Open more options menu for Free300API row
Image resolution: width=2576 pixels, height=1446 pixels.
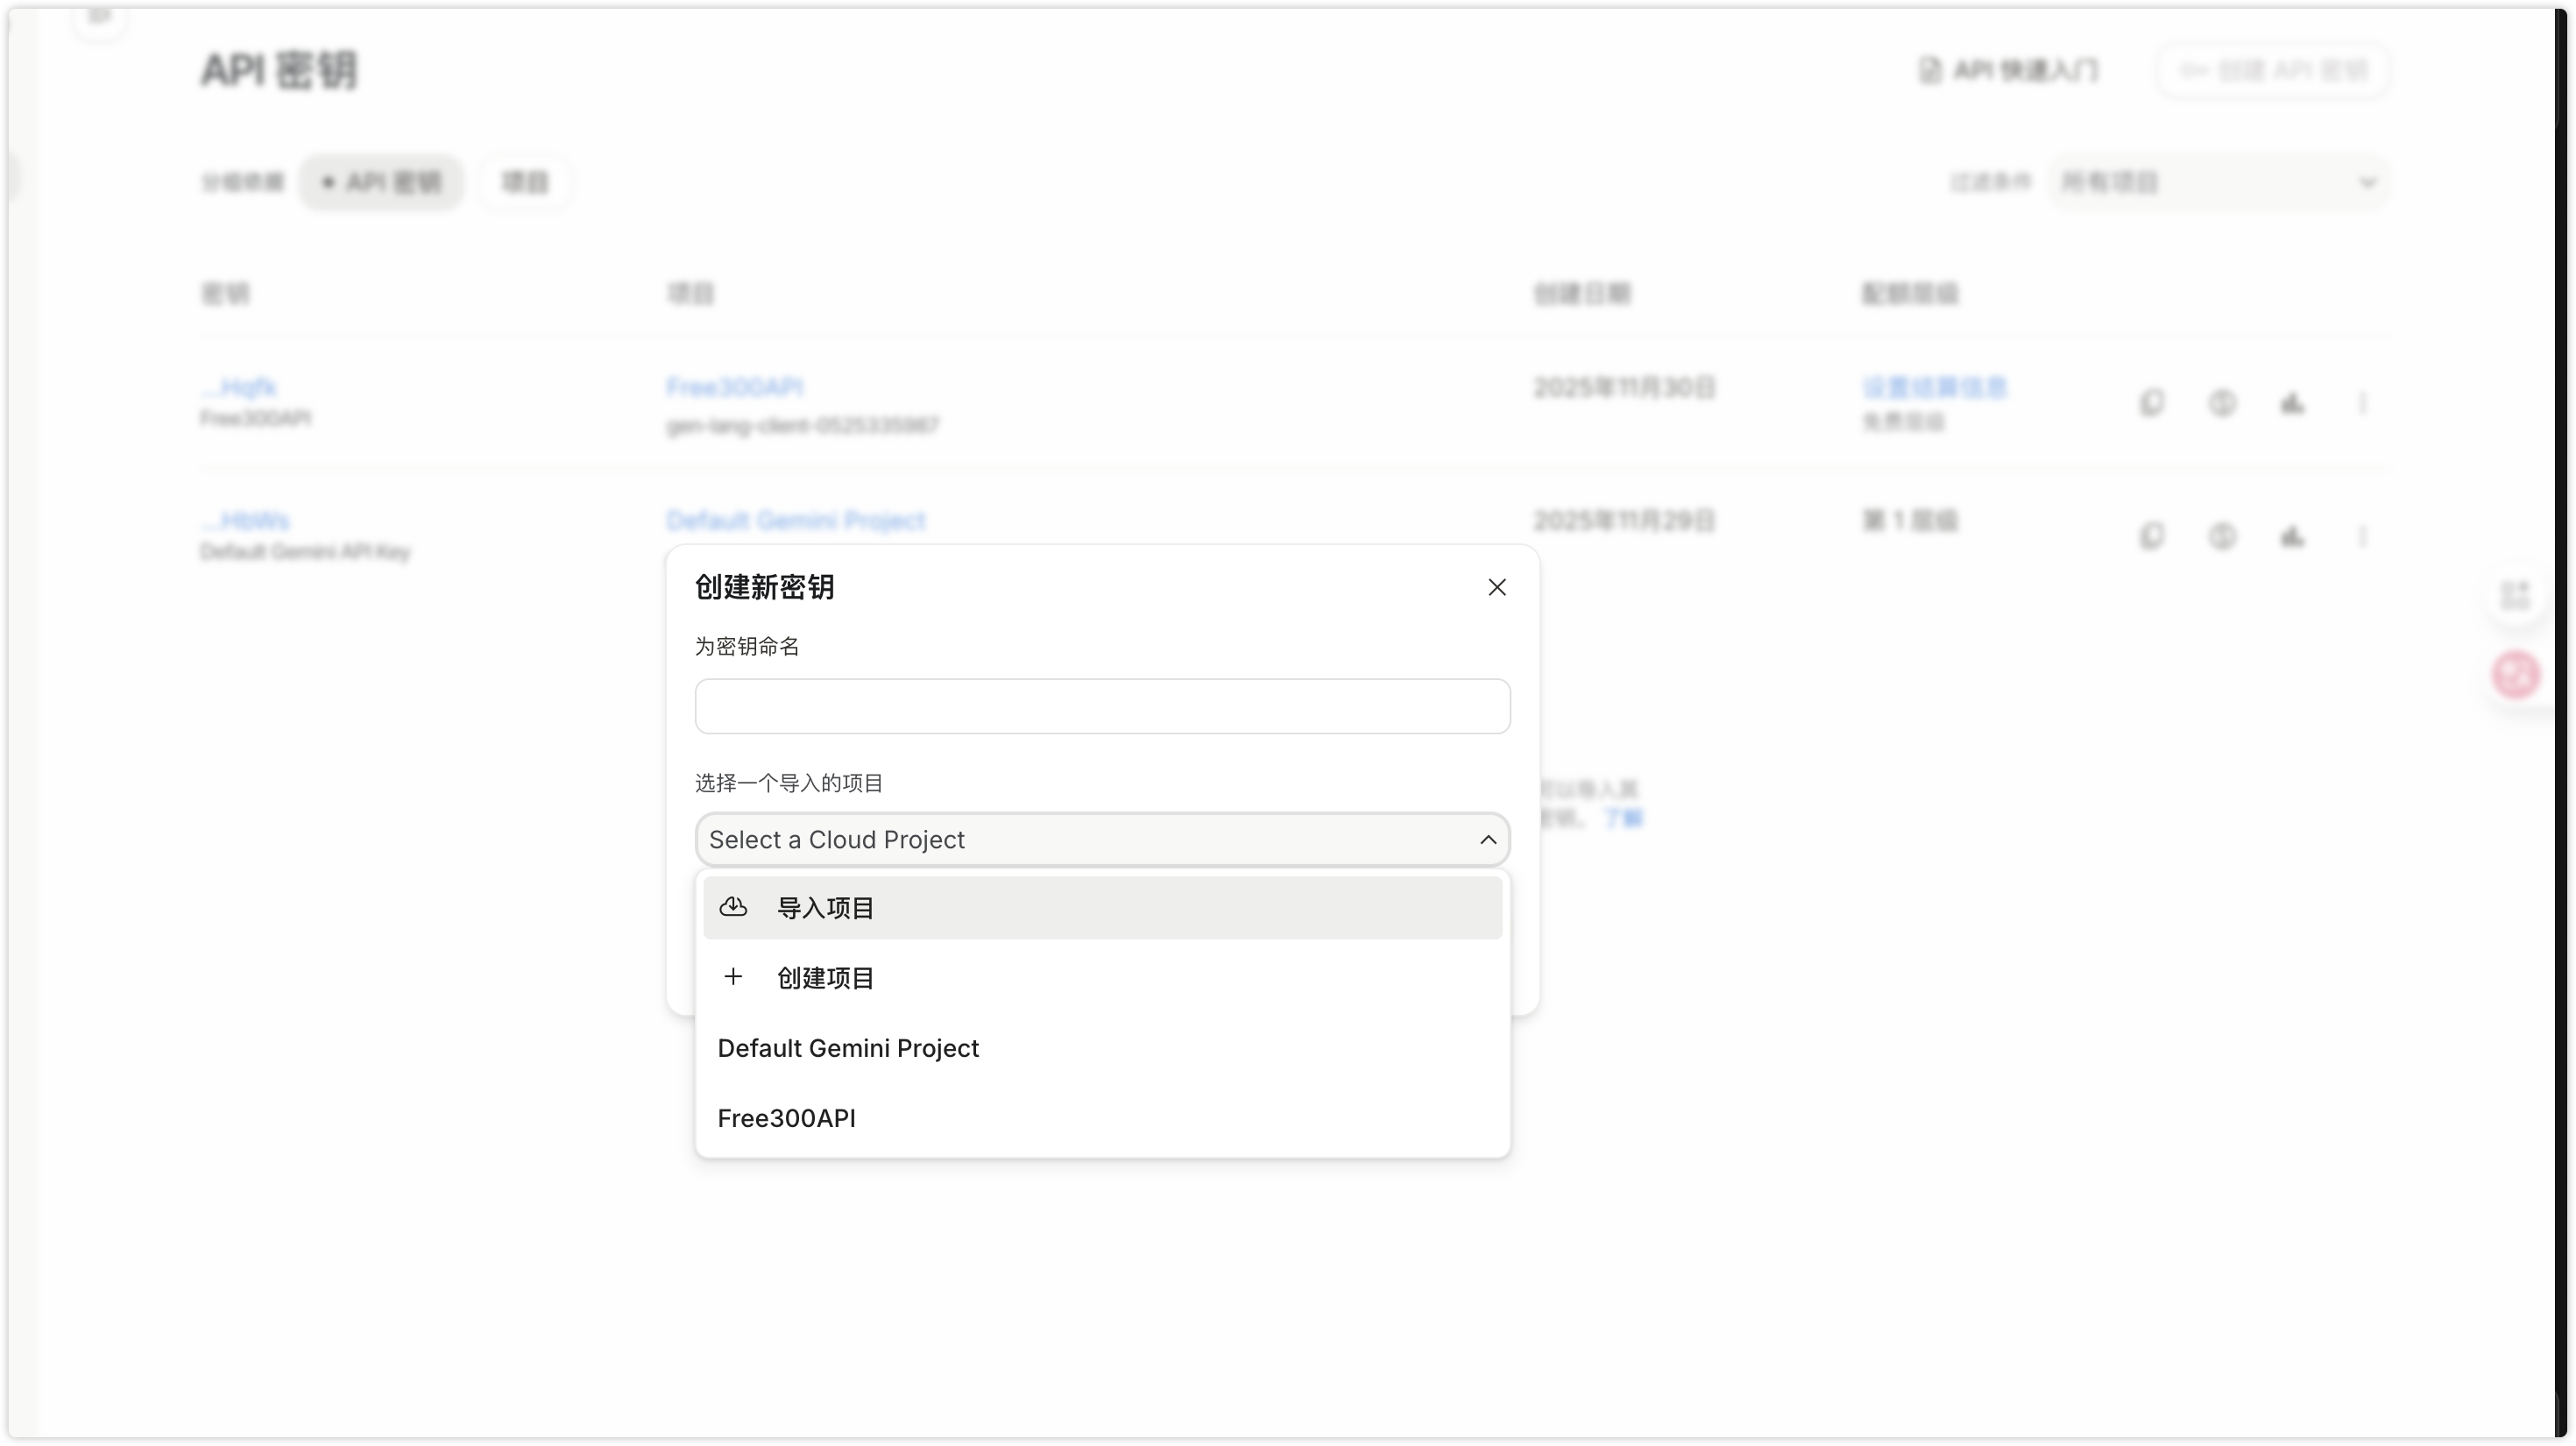coord(2364,403)
